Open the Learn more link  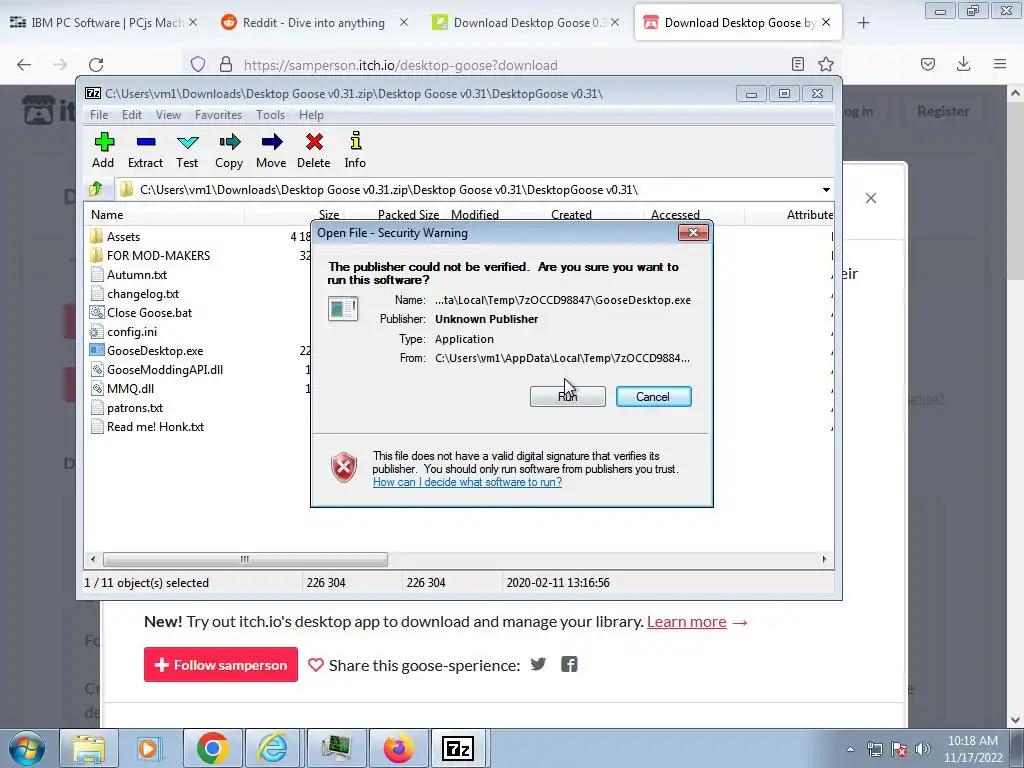(686, 622)
